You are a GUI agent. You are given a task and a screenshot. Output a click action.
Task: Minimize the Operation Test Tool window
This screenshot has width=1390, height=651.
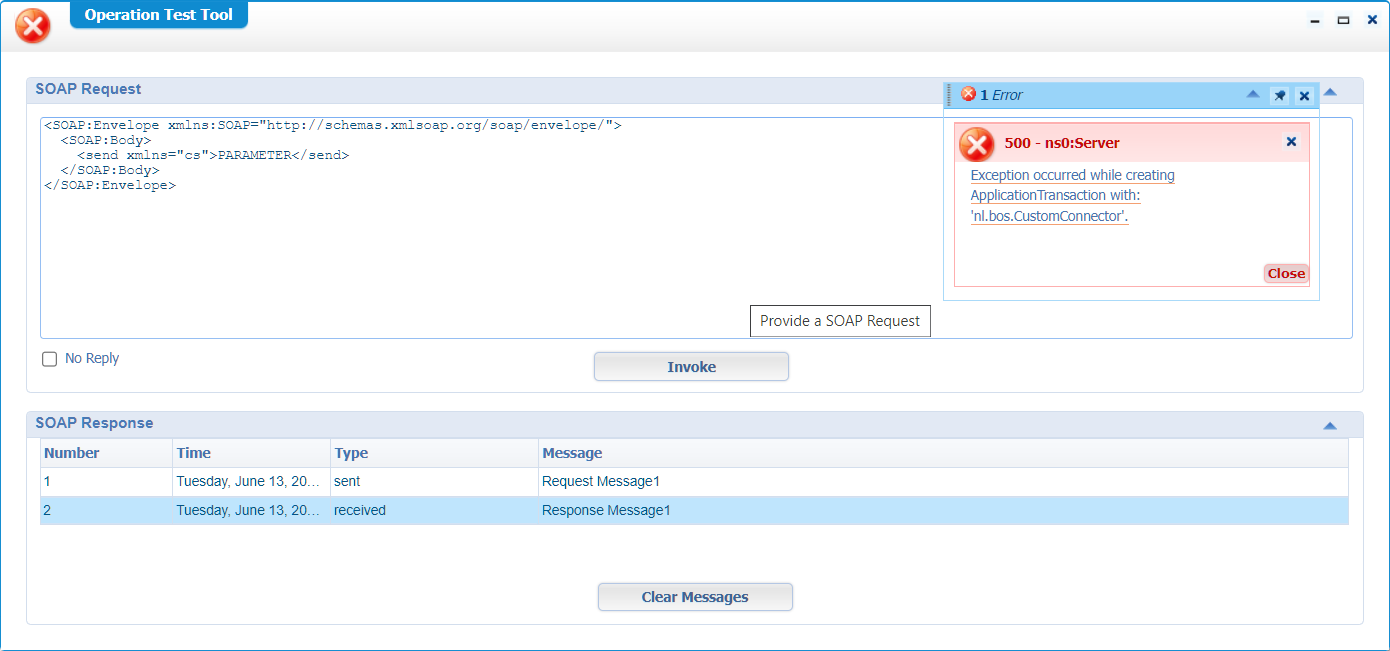[1316, 20]
